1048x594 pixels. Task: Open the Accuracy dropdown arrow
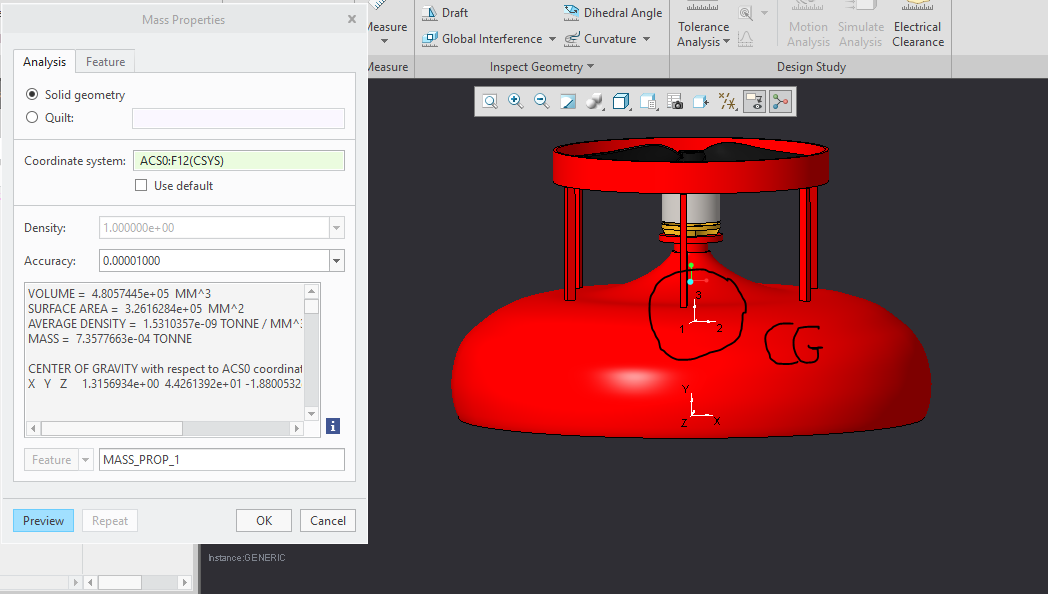coord(337,261)
